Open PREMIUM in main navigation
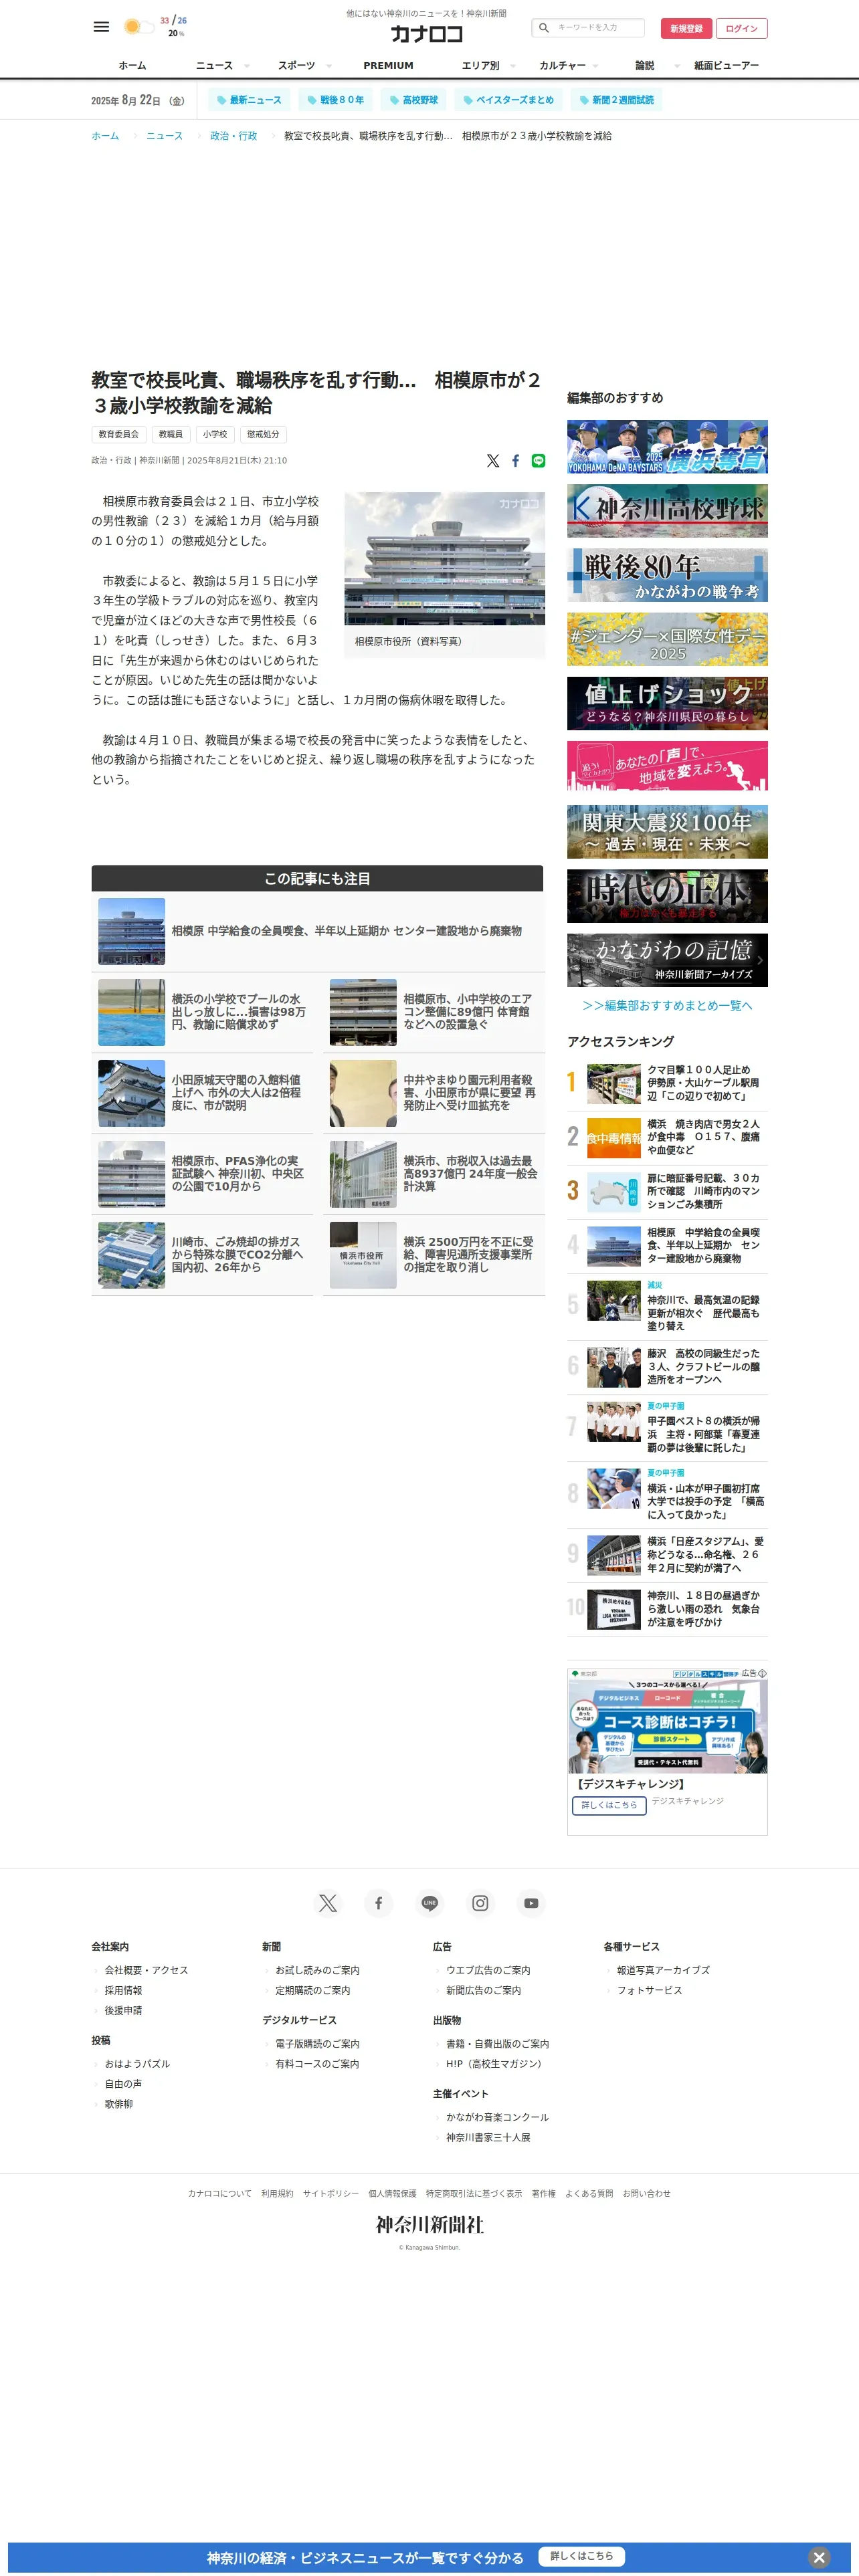 pos(388,65)
